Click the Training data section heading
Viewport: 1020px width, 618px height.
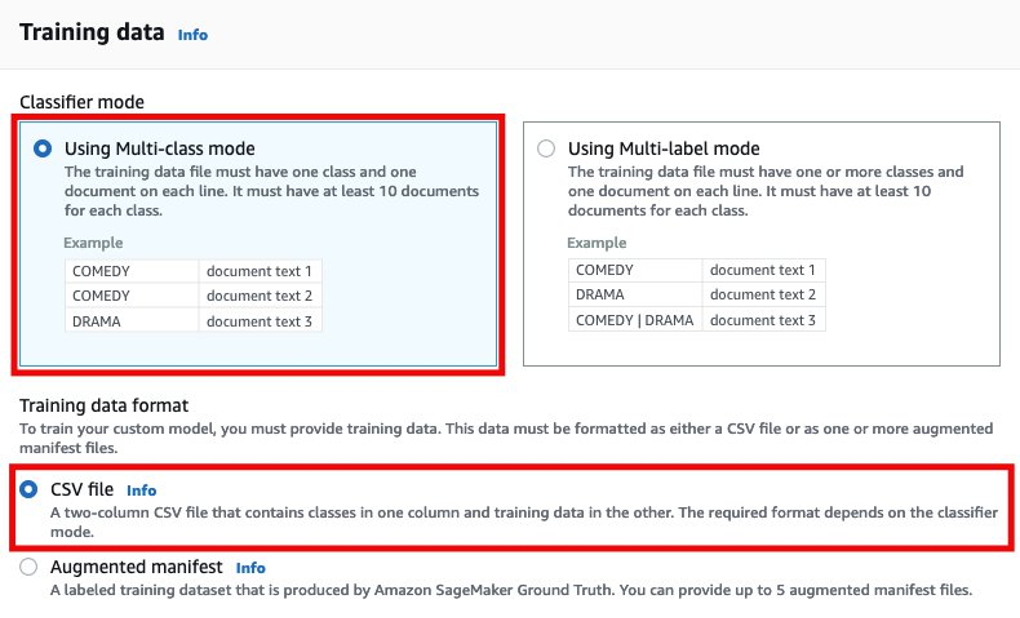tap(92, 32)
